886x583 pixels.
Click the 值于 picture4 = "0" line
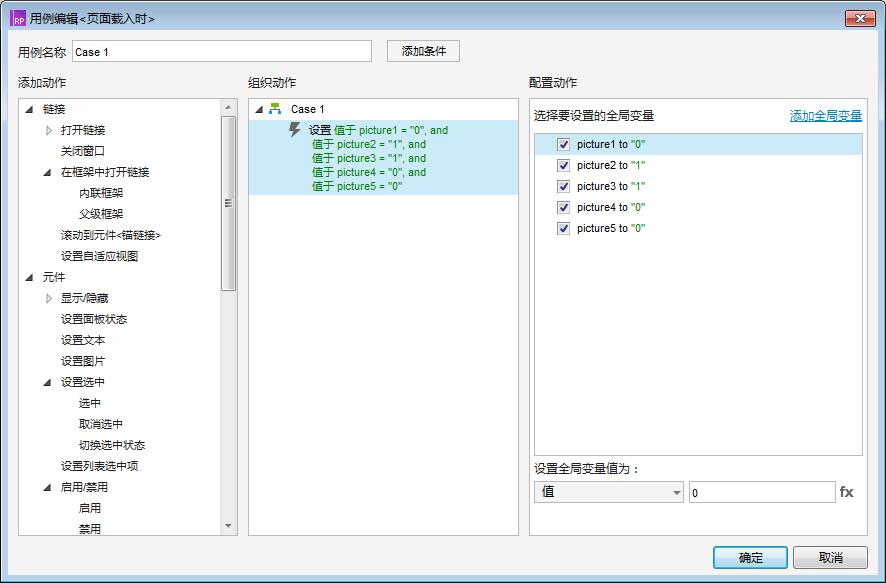click(369, 172)
